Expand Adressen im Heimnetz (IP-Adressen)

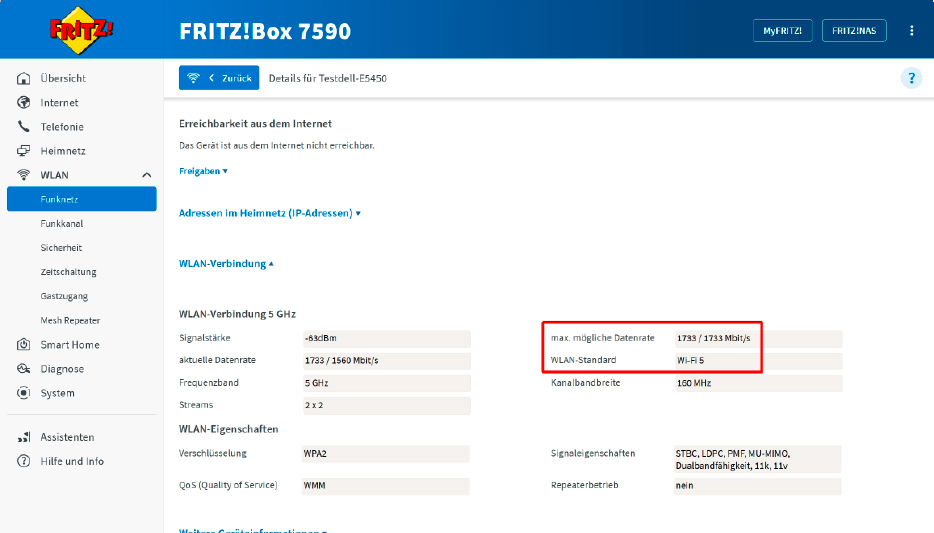coord(270,213)
